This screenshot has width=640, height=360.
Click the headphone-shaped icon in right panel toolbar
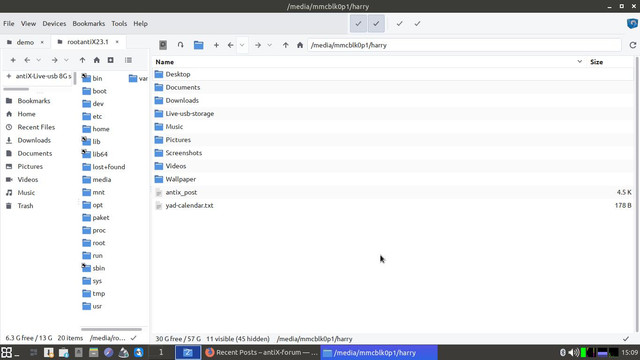pyautogui.click(x=180, y=45)
